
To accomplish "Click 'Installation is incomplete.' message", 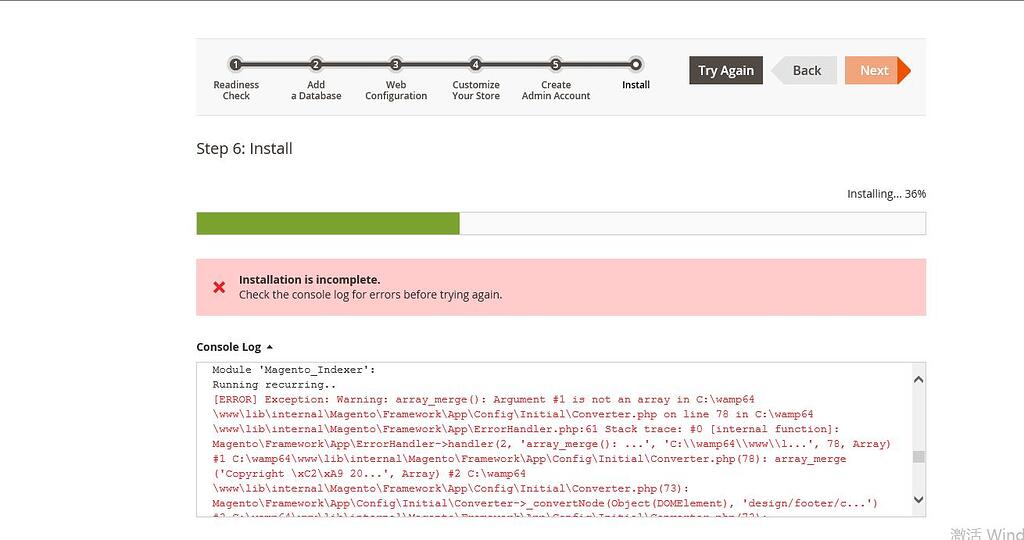I will click(310, 279).
